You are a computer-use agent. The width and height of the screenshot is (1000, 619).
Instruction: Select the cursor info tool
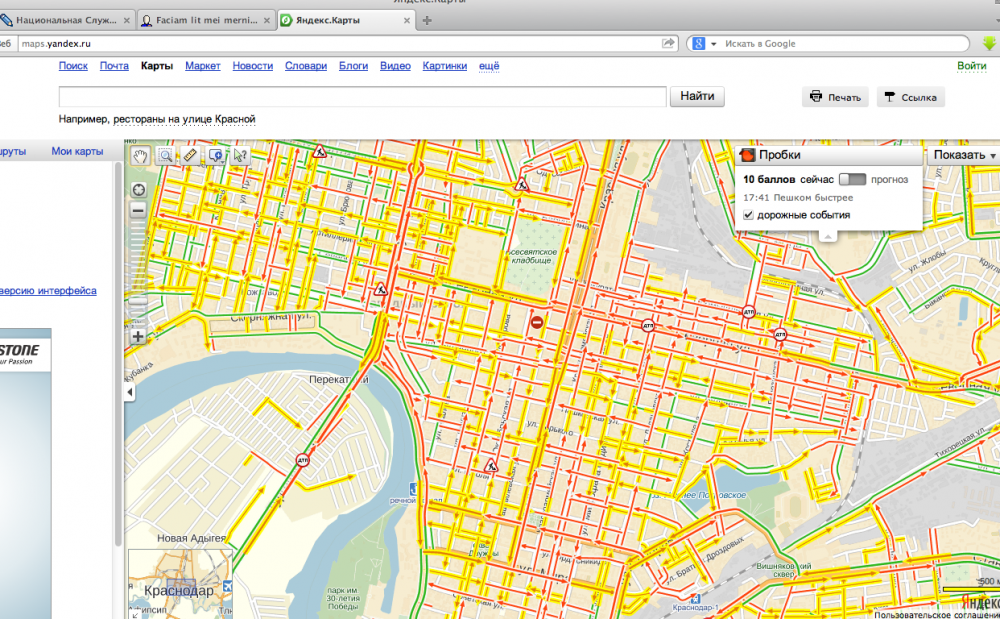240,155
